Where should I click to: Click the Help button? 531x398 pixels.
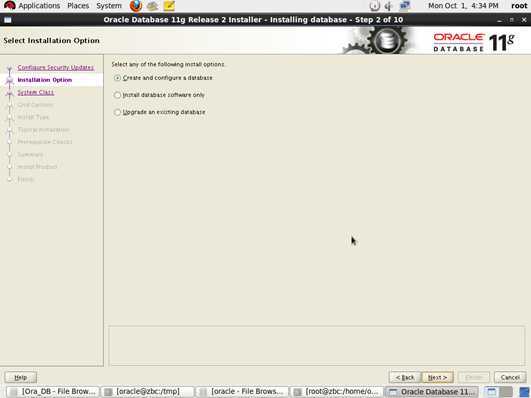tap(21, 377)
